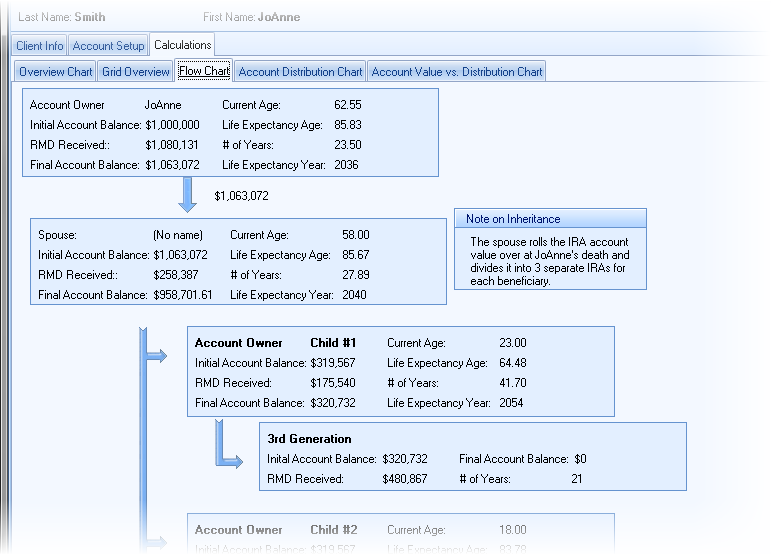The width and height of the screenshot is (771, 555).
Task: Click the $1,063,072 transfer amount beside the arrow
Action: pos(241,196)
